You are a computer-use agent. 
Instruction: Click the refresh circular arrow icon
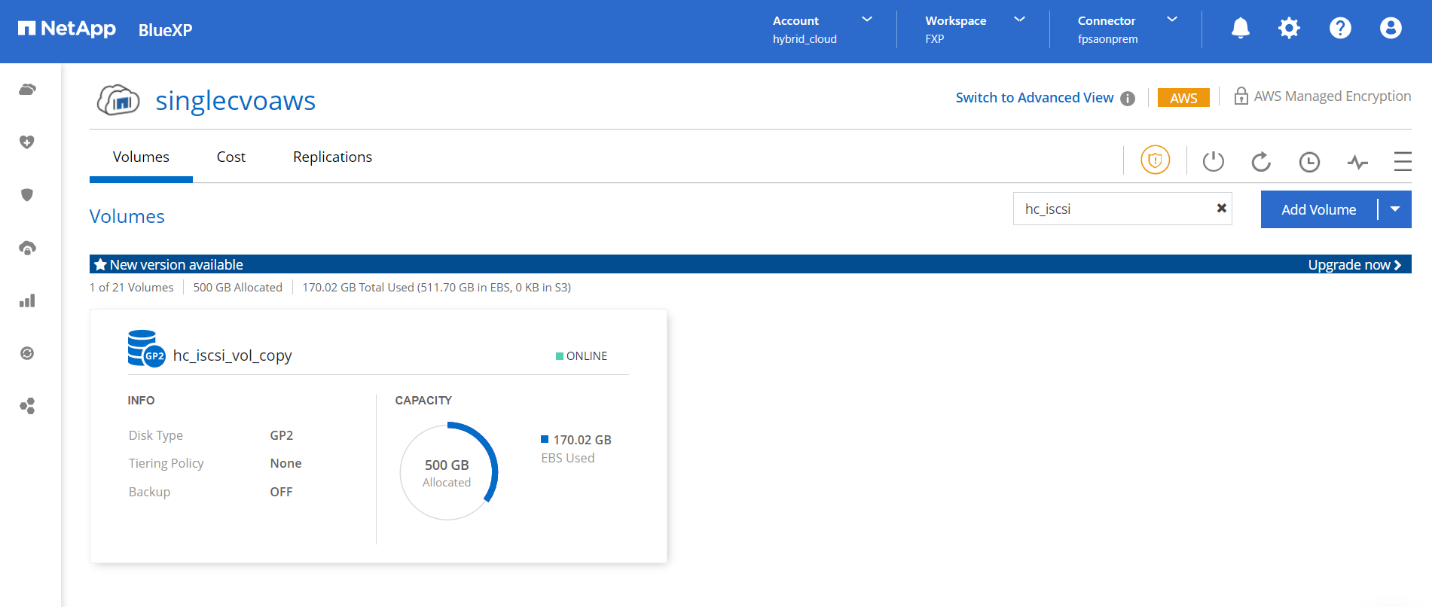pos(1261,161)
